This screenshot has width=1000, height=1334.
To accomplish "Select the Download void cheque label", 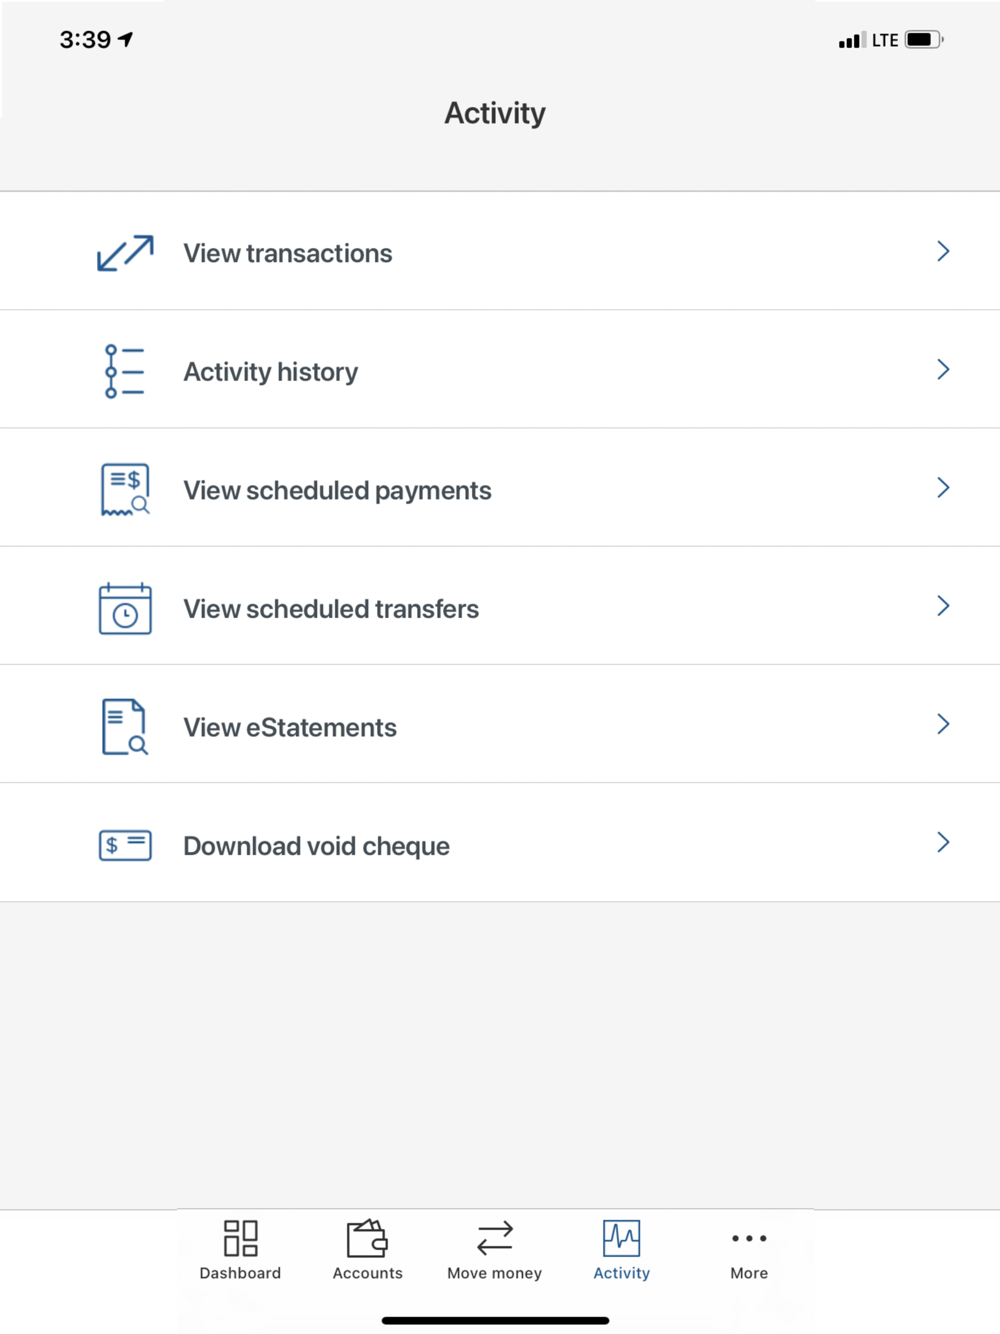I will coord(316,846).
